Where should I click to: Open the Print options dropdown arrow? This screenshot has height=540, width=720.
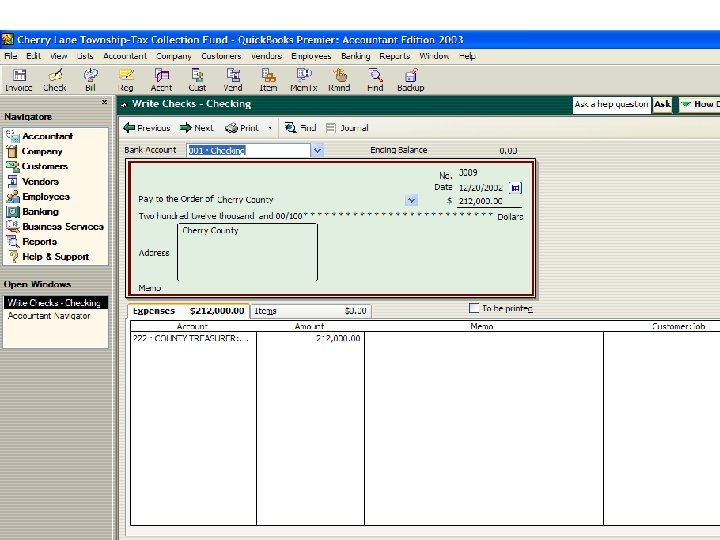(x=270, y=128)
